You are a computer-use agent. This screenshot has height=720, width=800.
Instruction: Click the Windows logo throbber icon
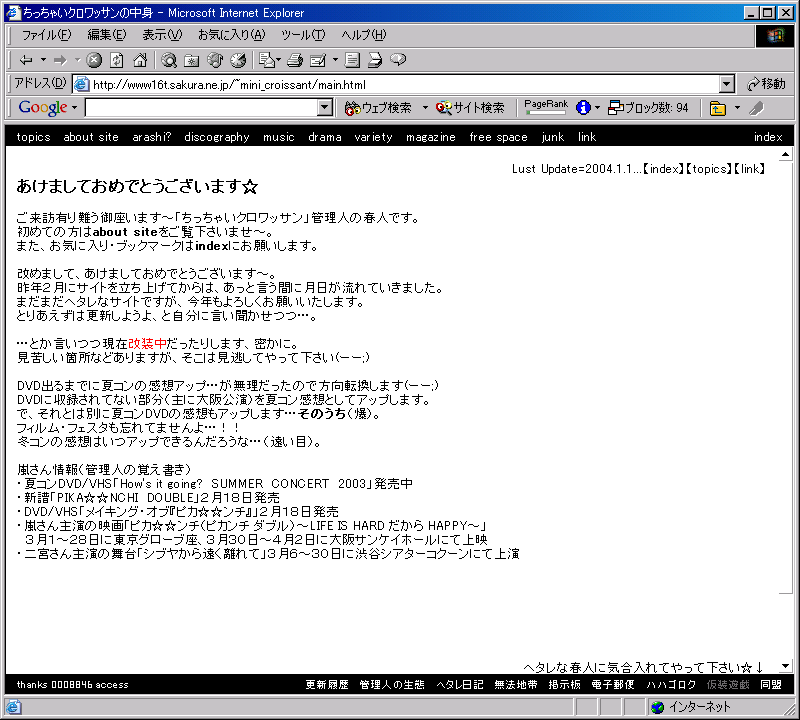(x=774, y=36)
